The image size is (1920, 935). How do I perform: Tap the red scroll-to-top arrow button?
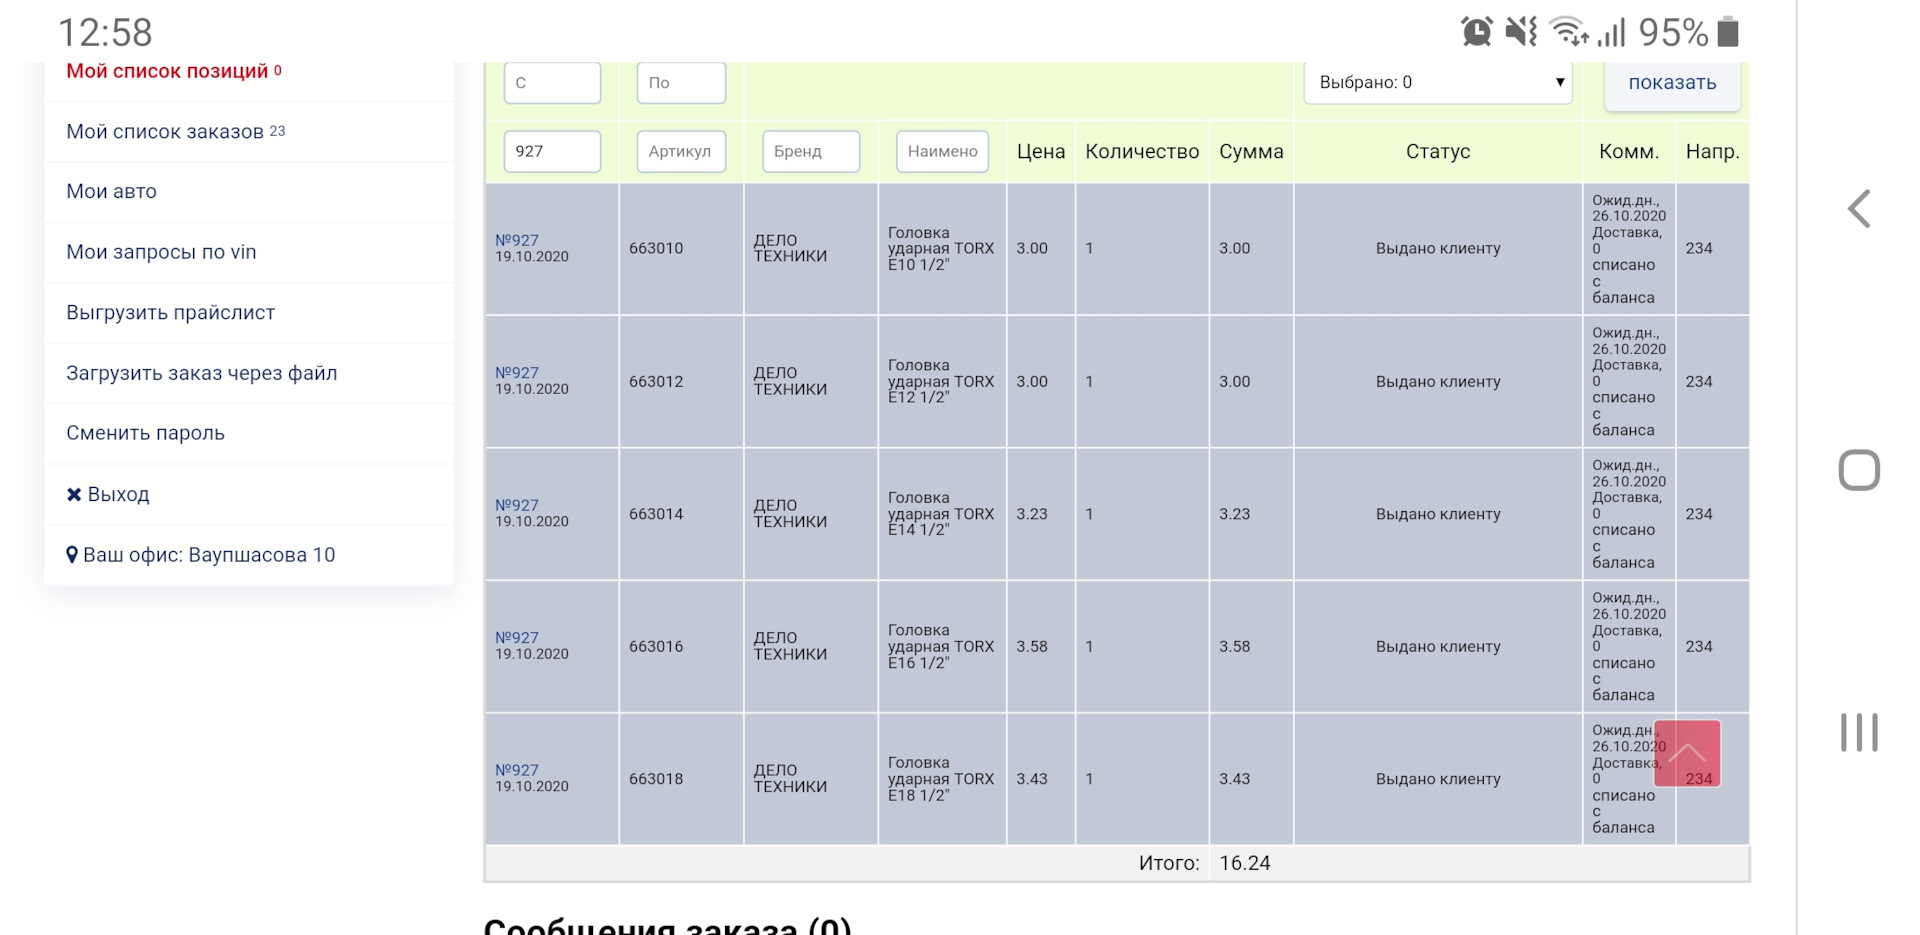tap(1687, 753)
